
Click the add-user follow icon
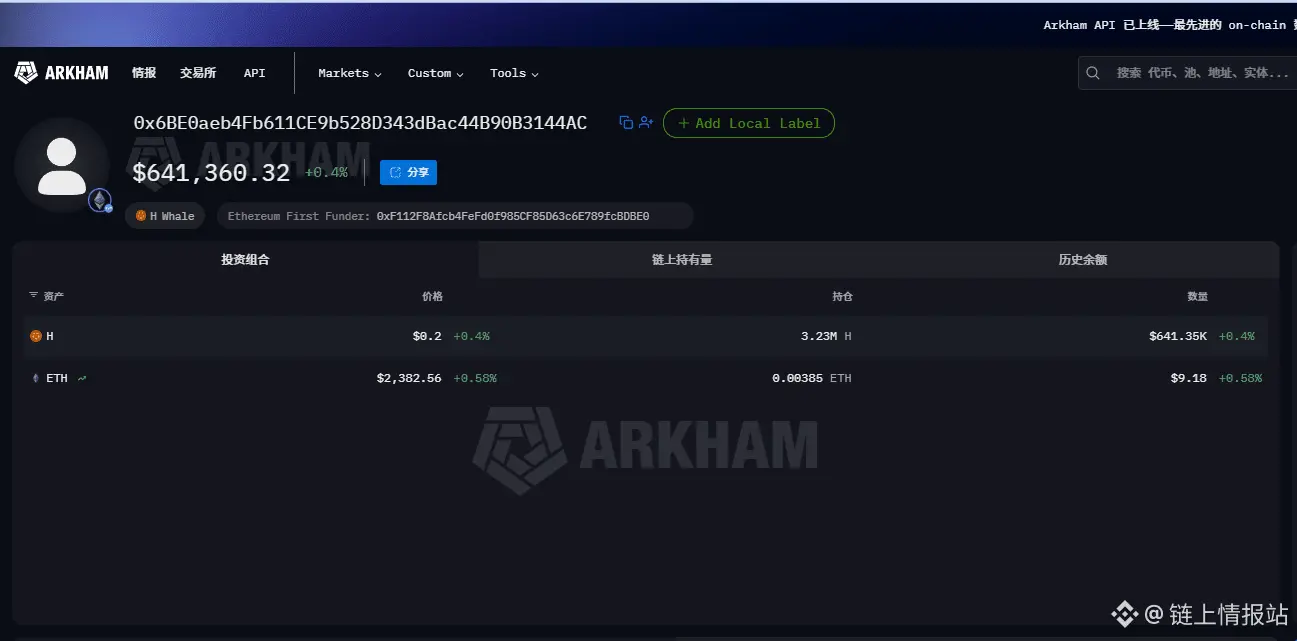tap(646, 123)
